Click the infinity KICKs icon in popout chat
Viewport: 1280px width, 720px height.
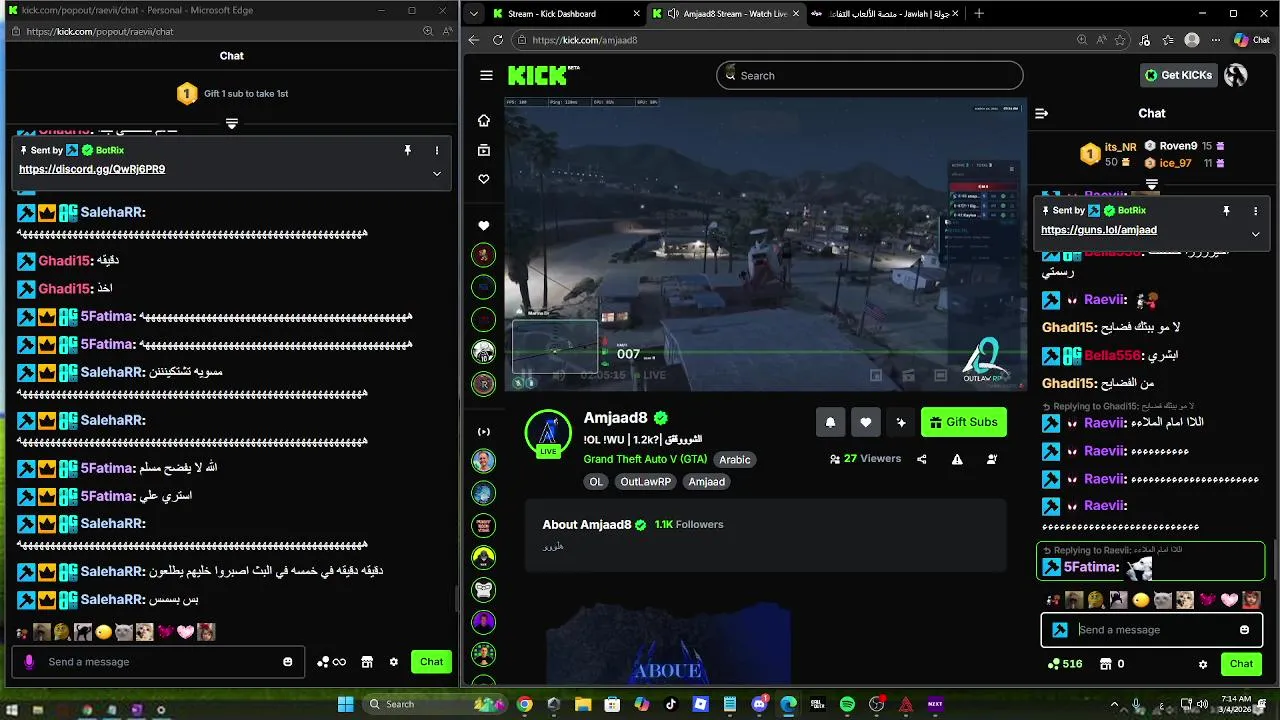click(331, 662)
